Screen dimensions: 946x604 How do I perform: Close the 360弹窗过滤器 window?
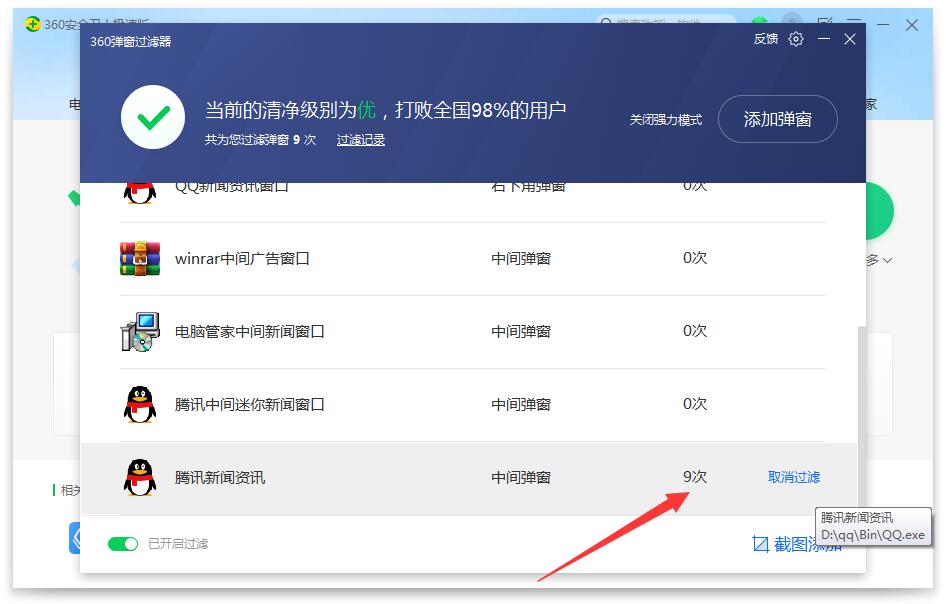(x=849, y=39)
